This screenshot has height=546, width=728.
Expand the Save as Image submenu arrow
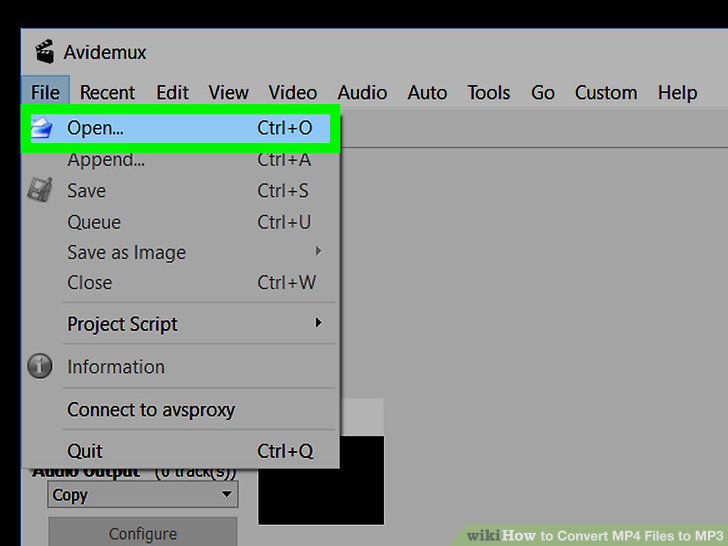(319, 251)
